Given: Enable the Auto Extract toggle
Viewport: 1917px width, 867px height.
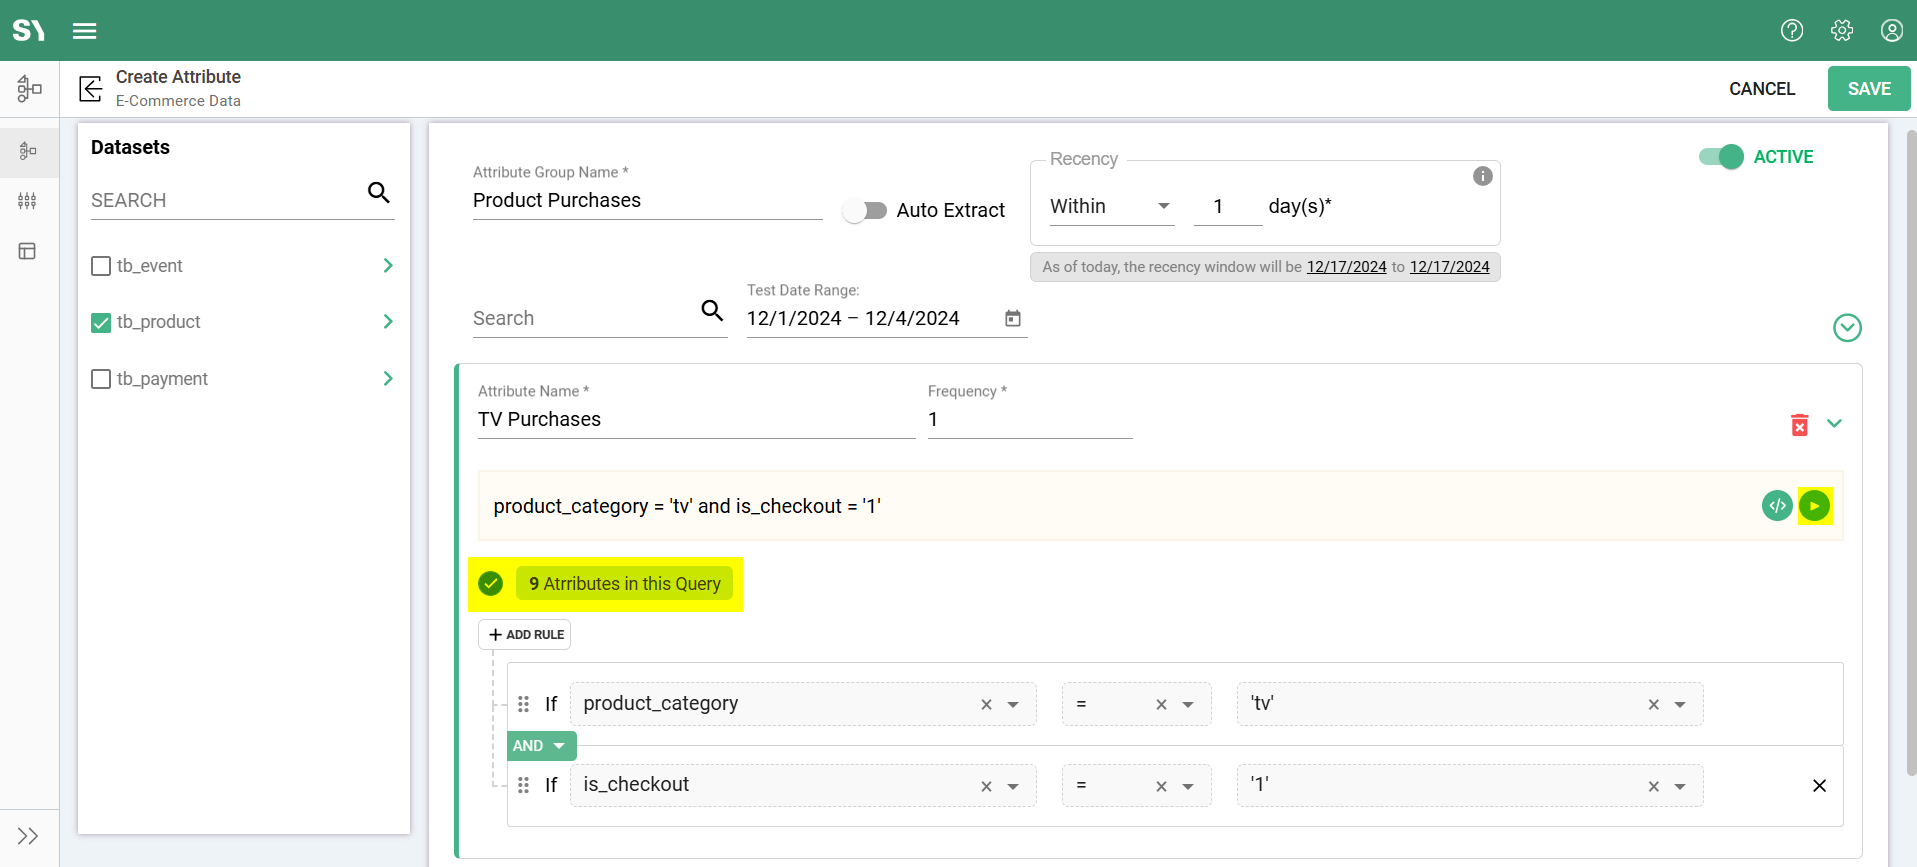Looking at the screenshot, I should pos(864,210).
